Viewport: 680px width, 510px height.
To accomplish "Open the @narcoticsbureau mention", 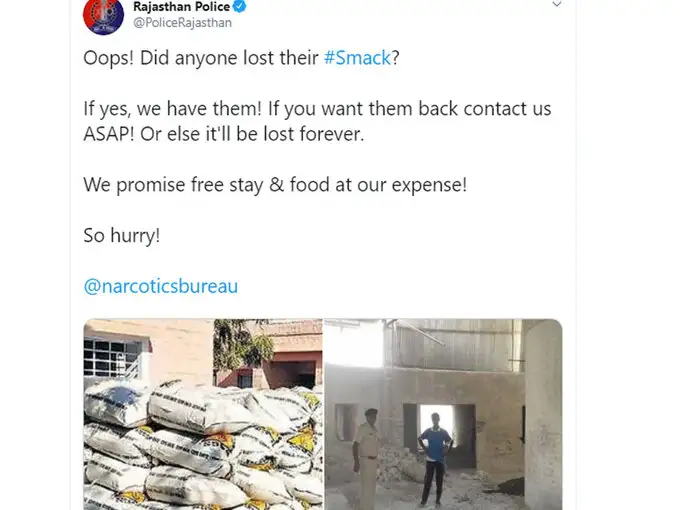I will 160,286.
